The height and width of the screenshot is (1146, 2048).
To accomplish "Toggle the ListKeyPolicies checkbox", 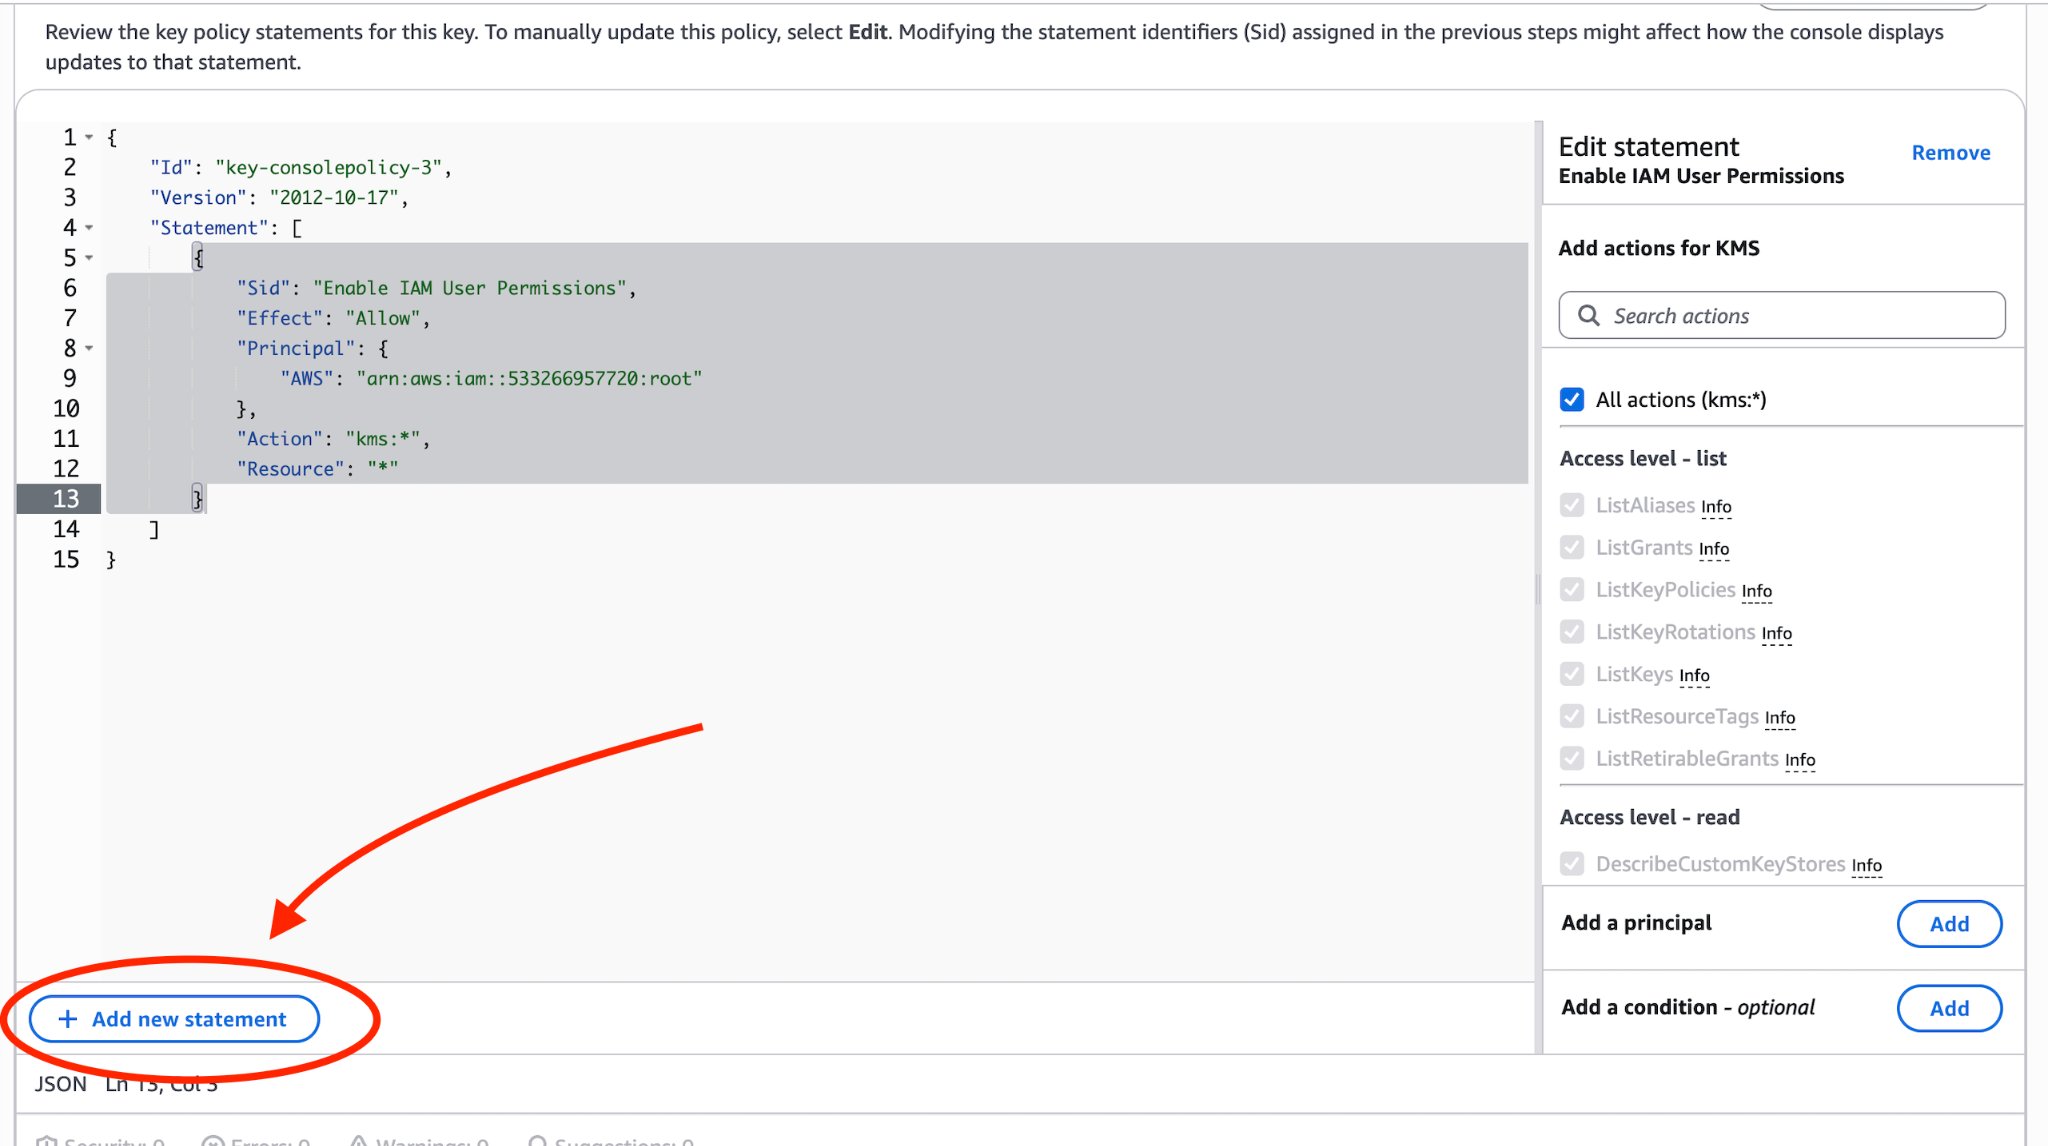I will coord(1572,589).
